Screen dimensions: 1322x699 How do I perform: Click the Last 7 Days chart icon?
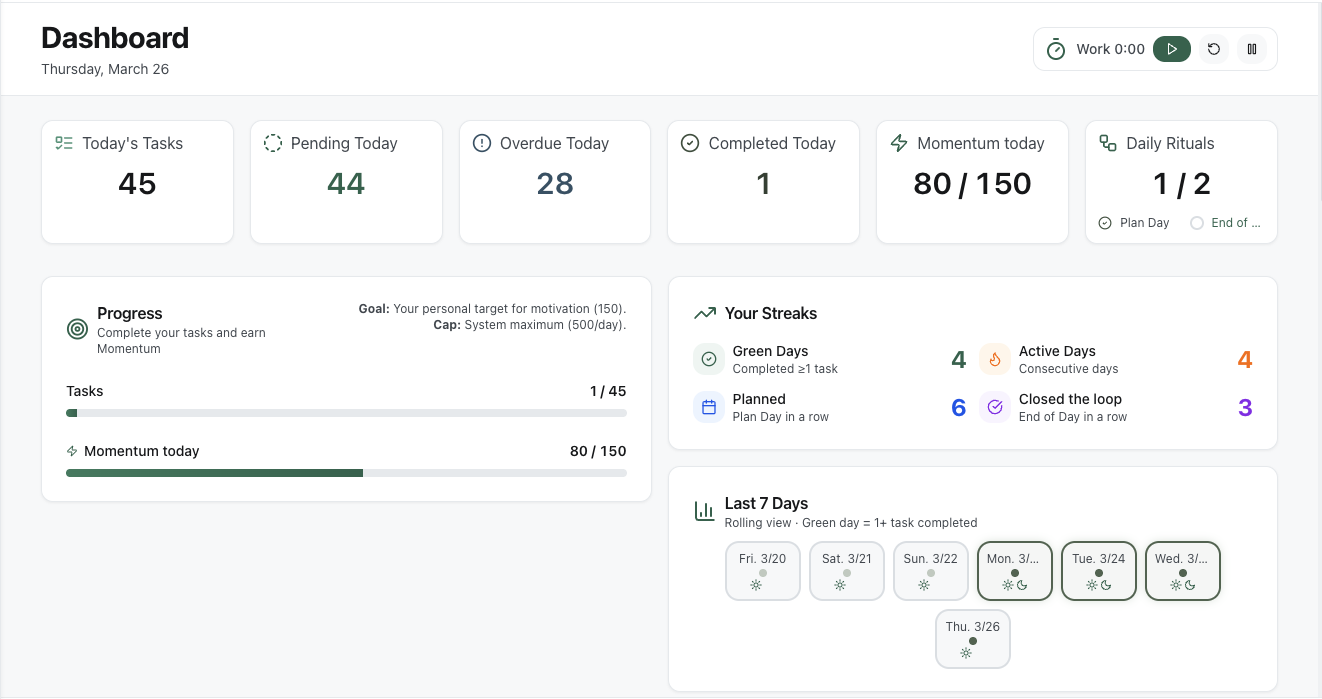pyautogui.click(x=705, y=510)
